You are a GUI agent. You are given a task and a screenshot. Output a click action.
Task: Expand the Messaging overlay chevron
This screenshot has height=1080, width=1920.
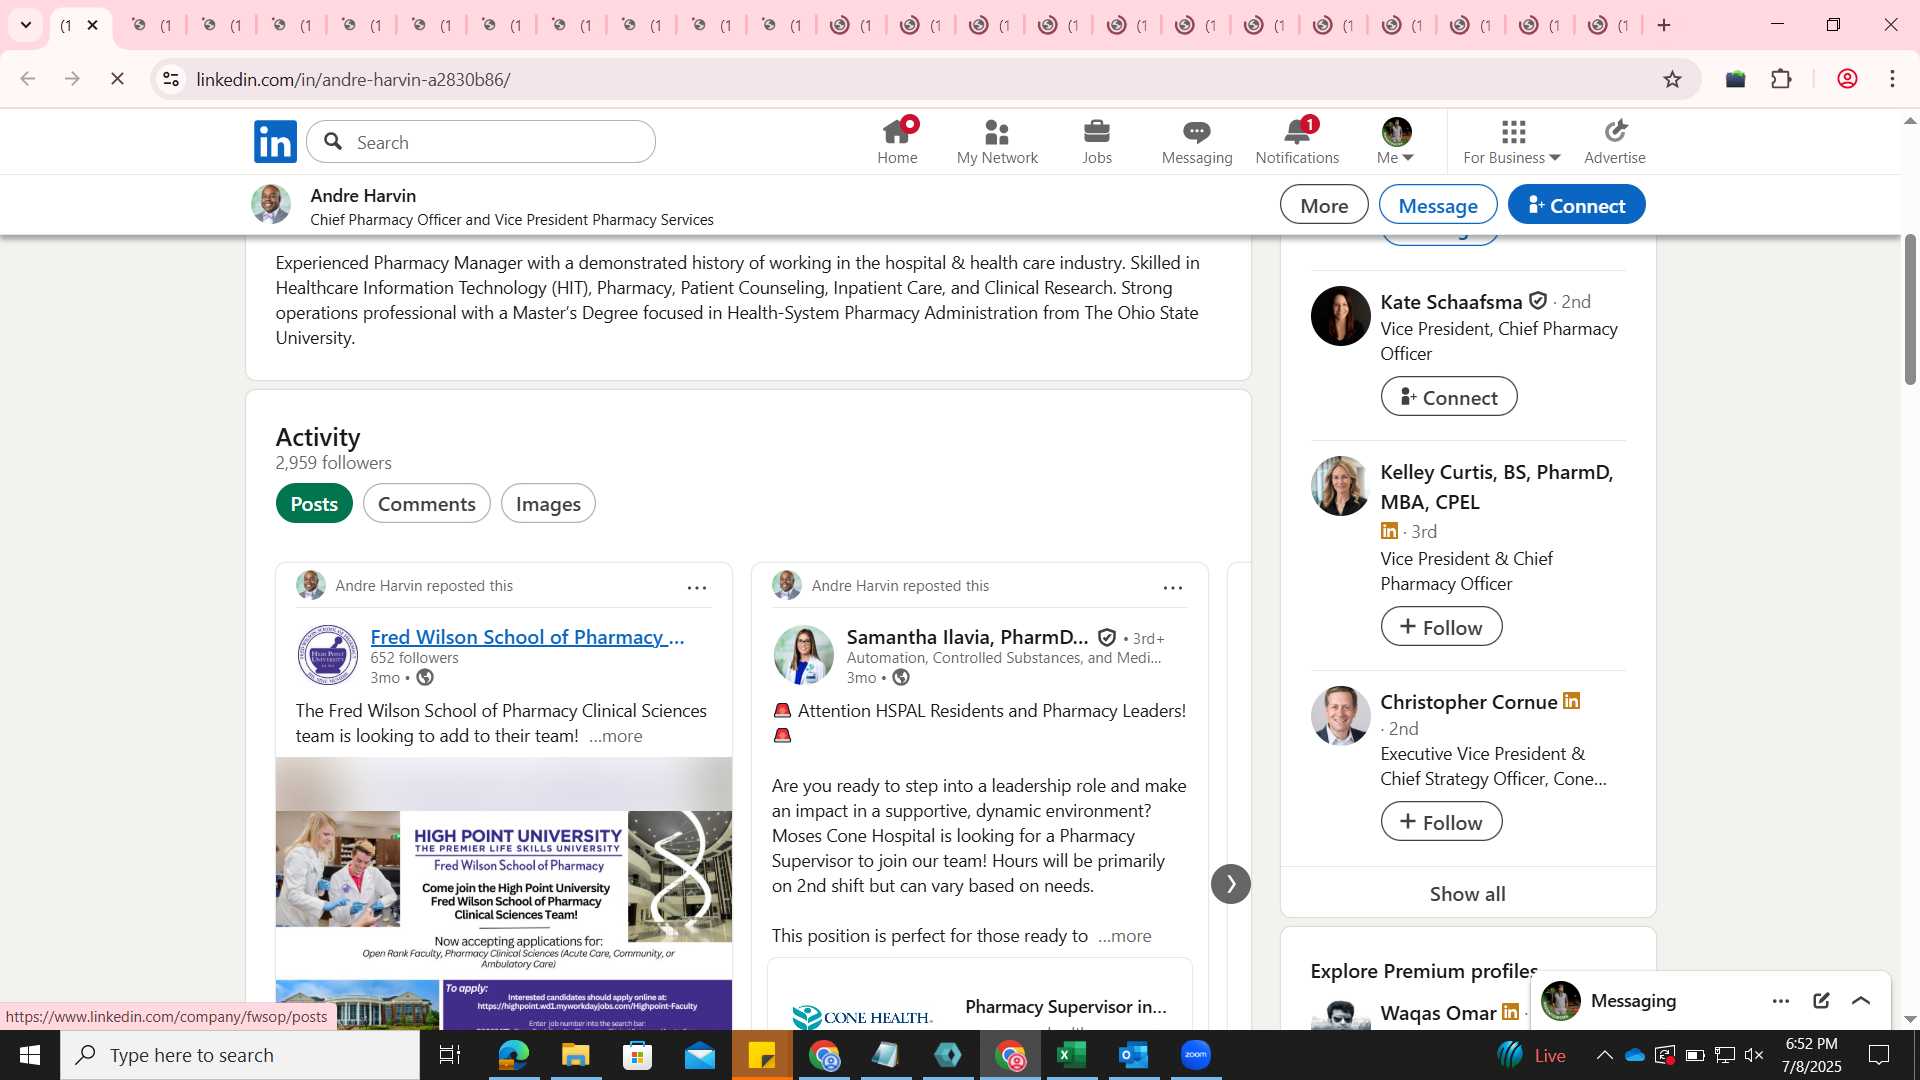point(1861,1001)
